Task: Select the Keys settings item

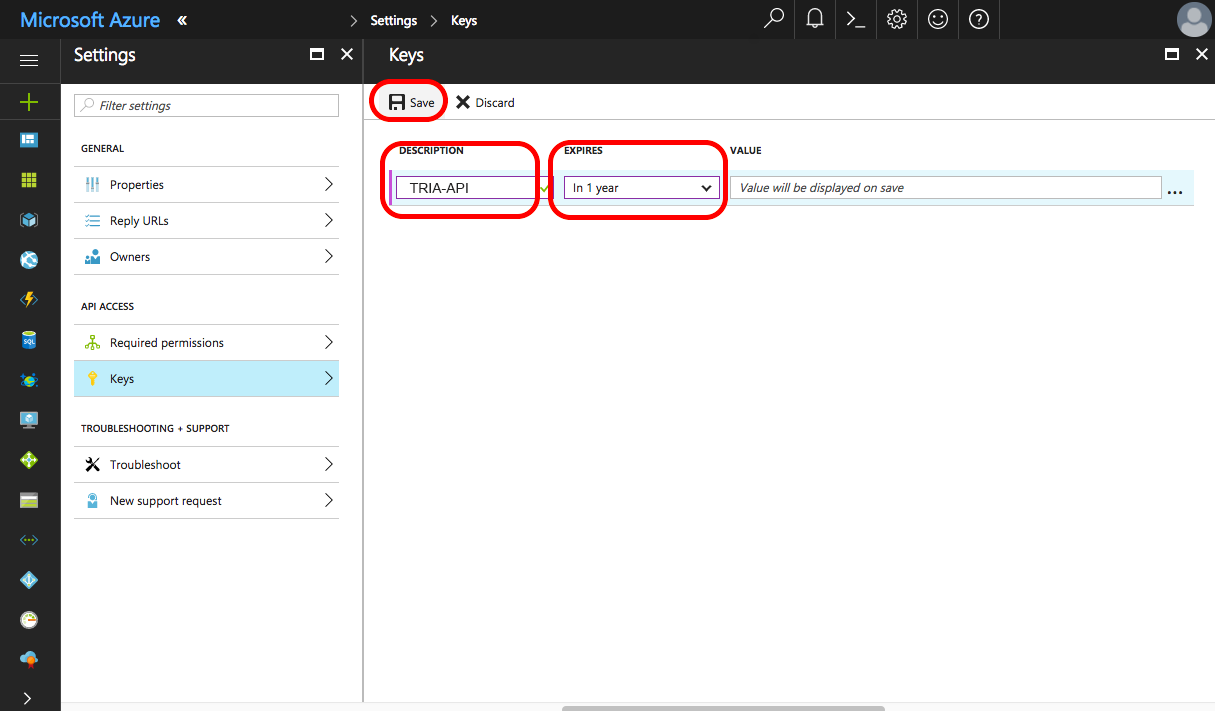Action: click(206, 379)
